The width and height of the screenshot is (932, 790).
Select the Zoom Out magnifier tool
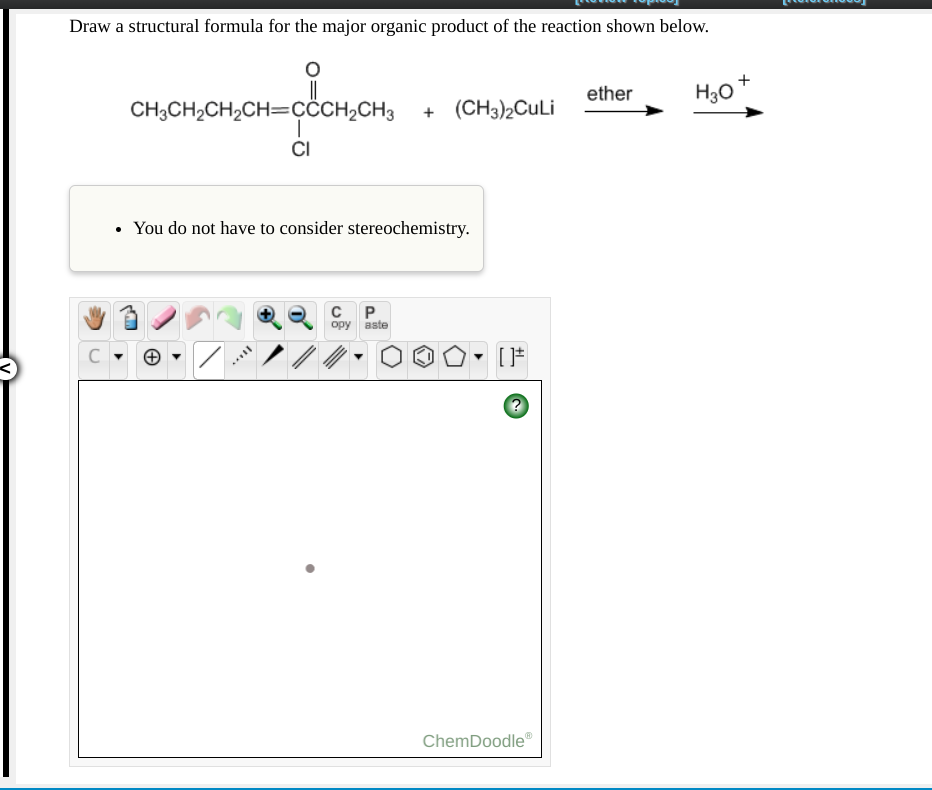pos(300,319)
